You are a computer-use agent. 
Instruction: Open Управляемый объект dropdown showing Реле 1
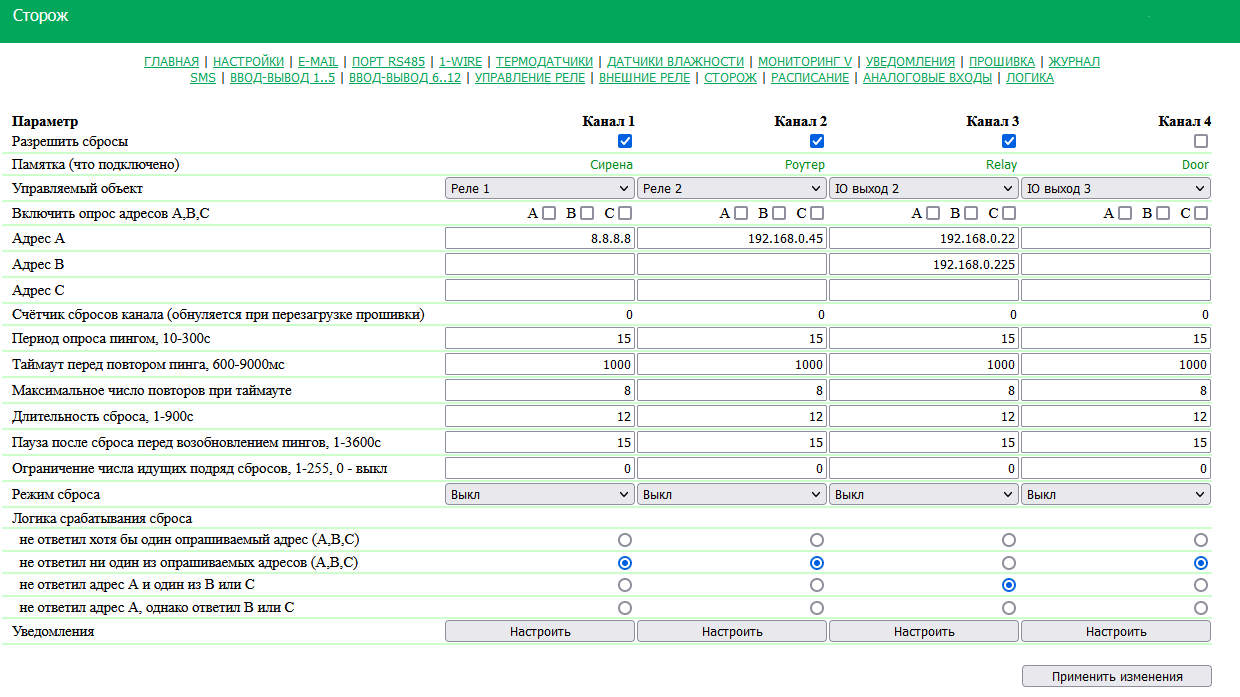539,188
